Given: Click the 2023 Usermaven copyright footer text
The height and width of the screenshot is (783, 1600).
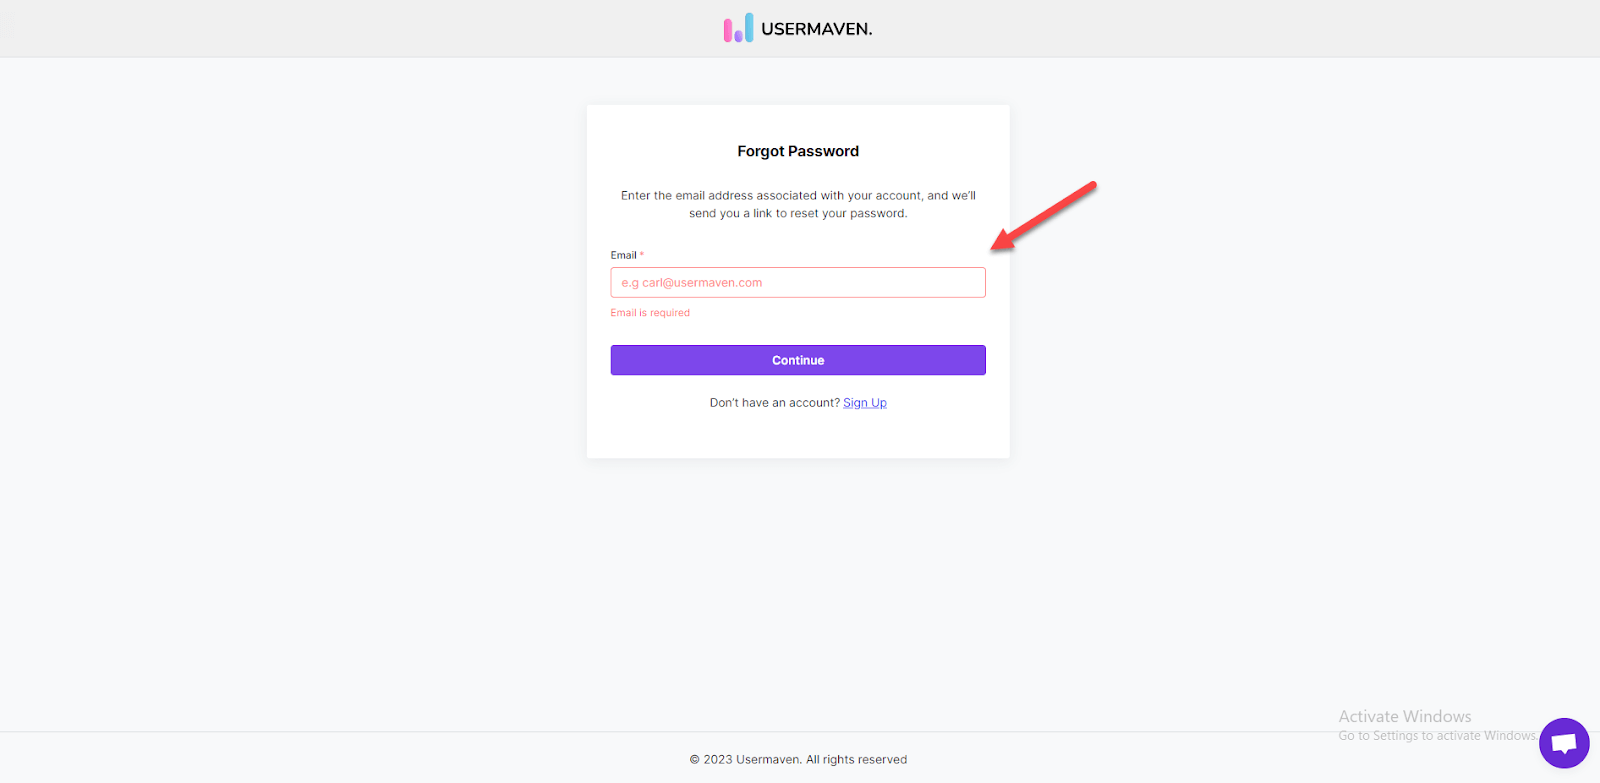Looking at the screenshot, I should 797,759.
